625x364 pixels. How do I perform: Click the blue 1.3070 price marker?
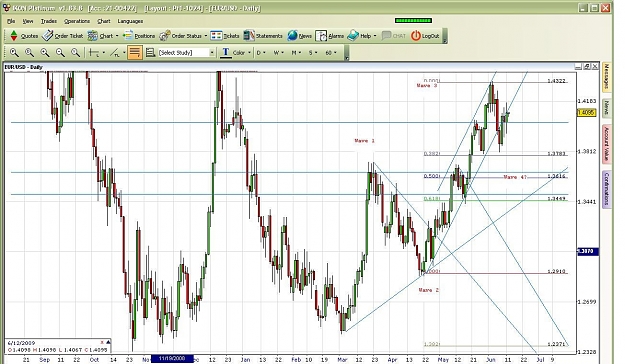[x=588, y=252]
